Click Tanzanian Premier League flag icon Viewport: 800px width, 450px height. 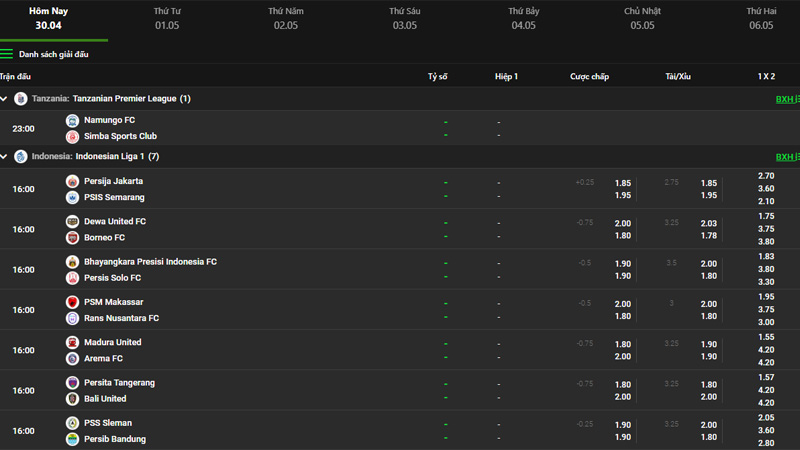point(20,98)
